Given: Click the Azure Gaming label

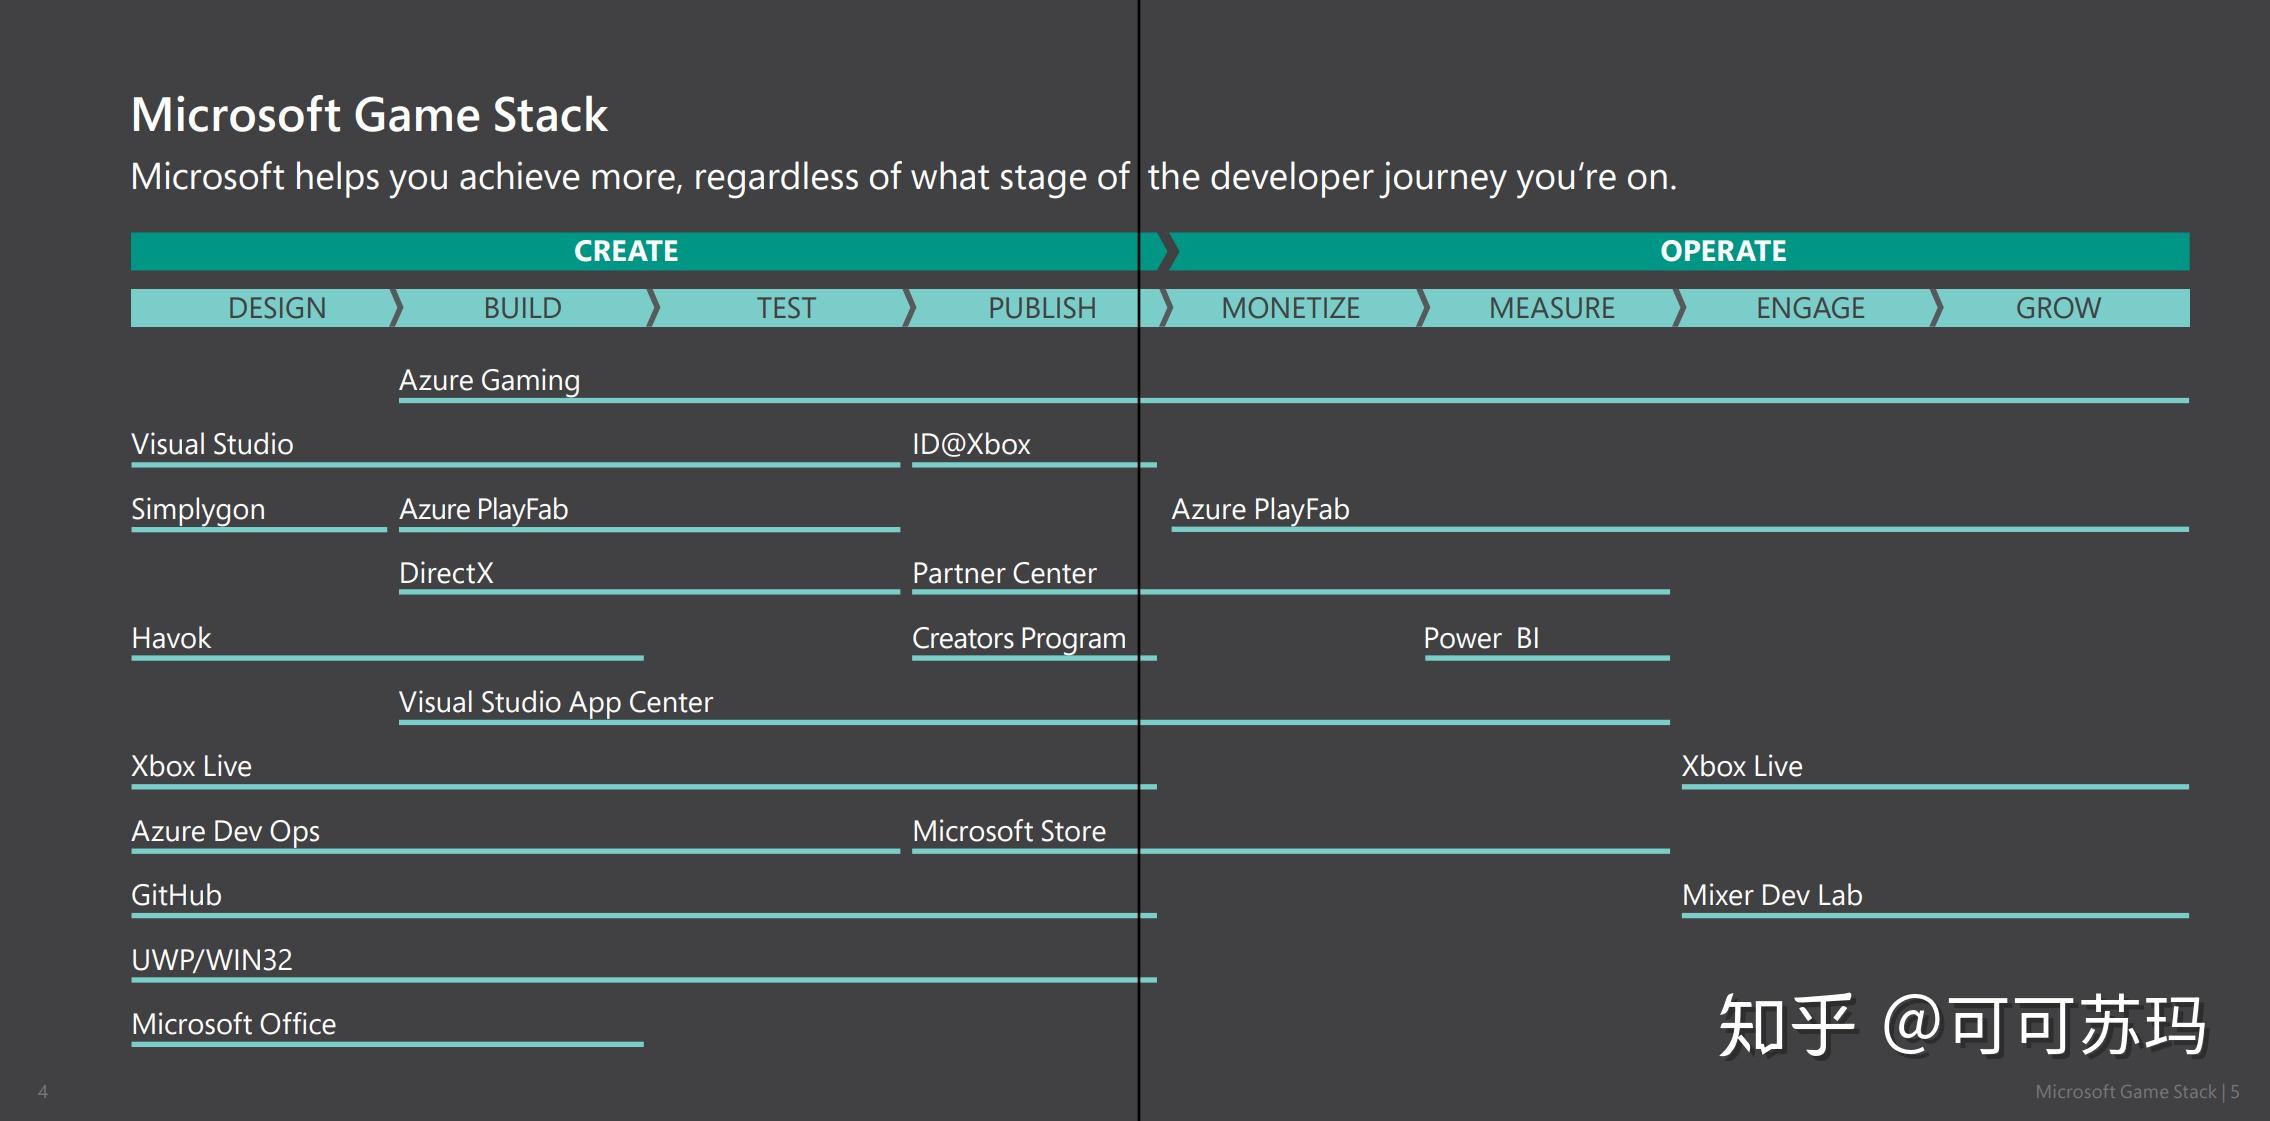Looking at the screenshot, I should [489, 381].
